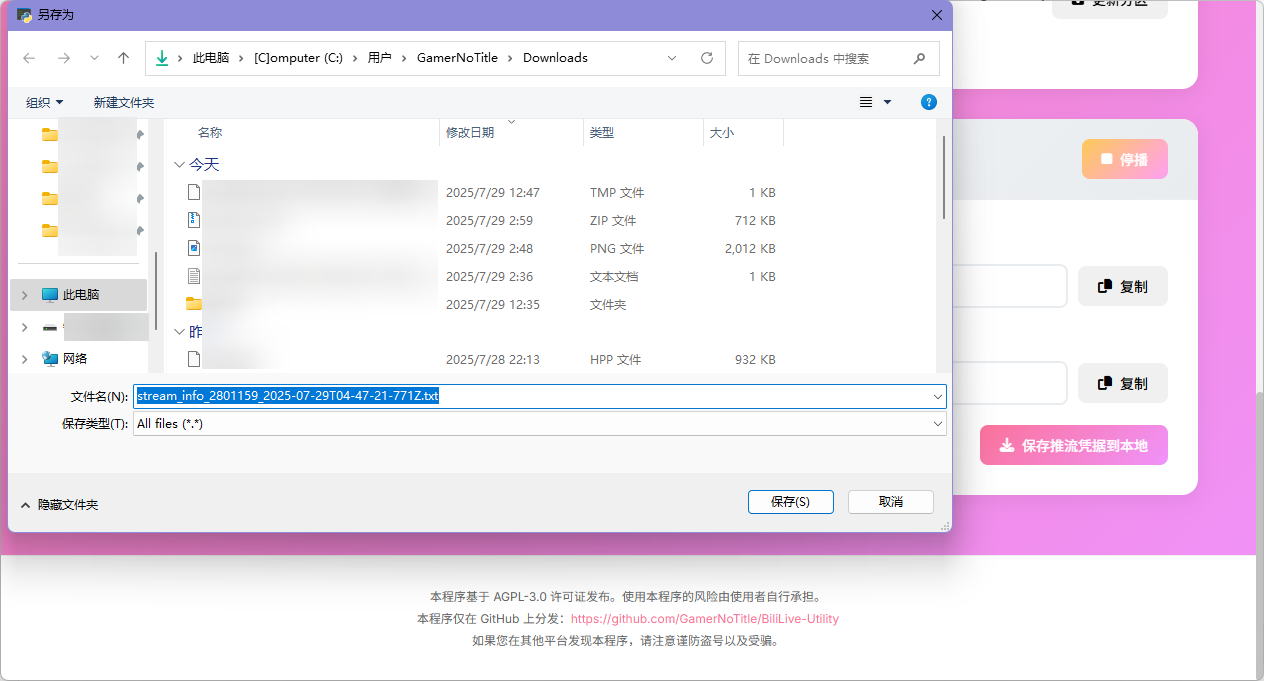Click the stop icon on the 停播 button
The height and width of the screenshot is (681, 1264).
point(1108,159)
